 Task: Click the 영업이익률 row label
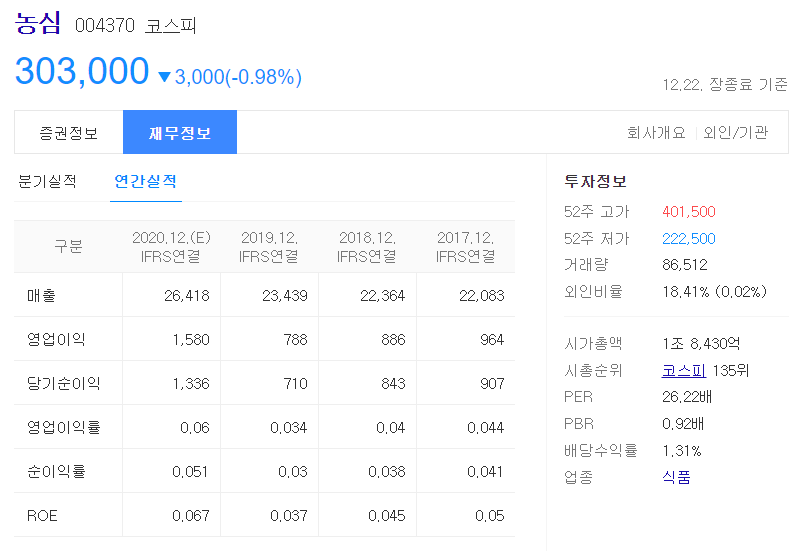[x=63, y=427]
